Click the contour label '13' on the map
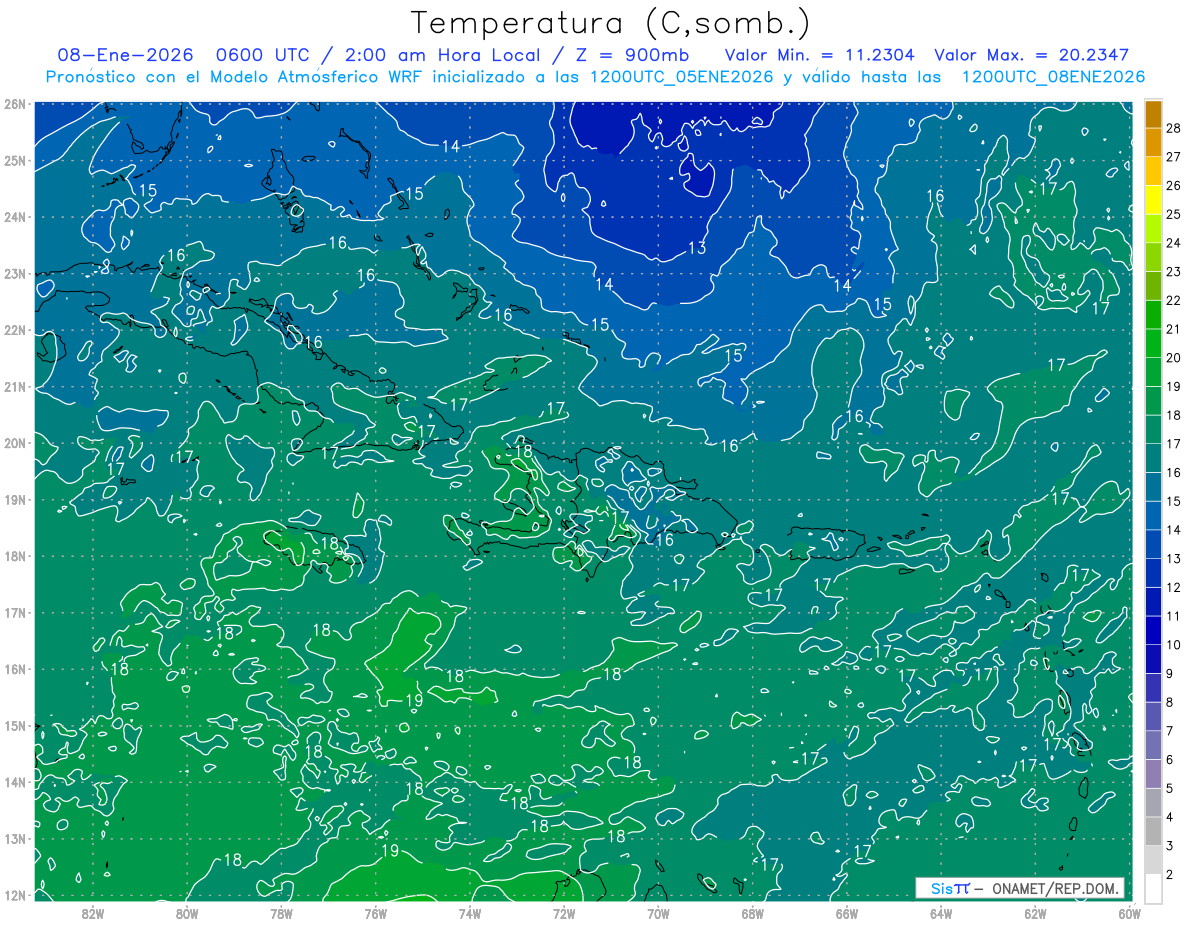This screenshot has height=927, width=1200. click(x=697, y=247)
